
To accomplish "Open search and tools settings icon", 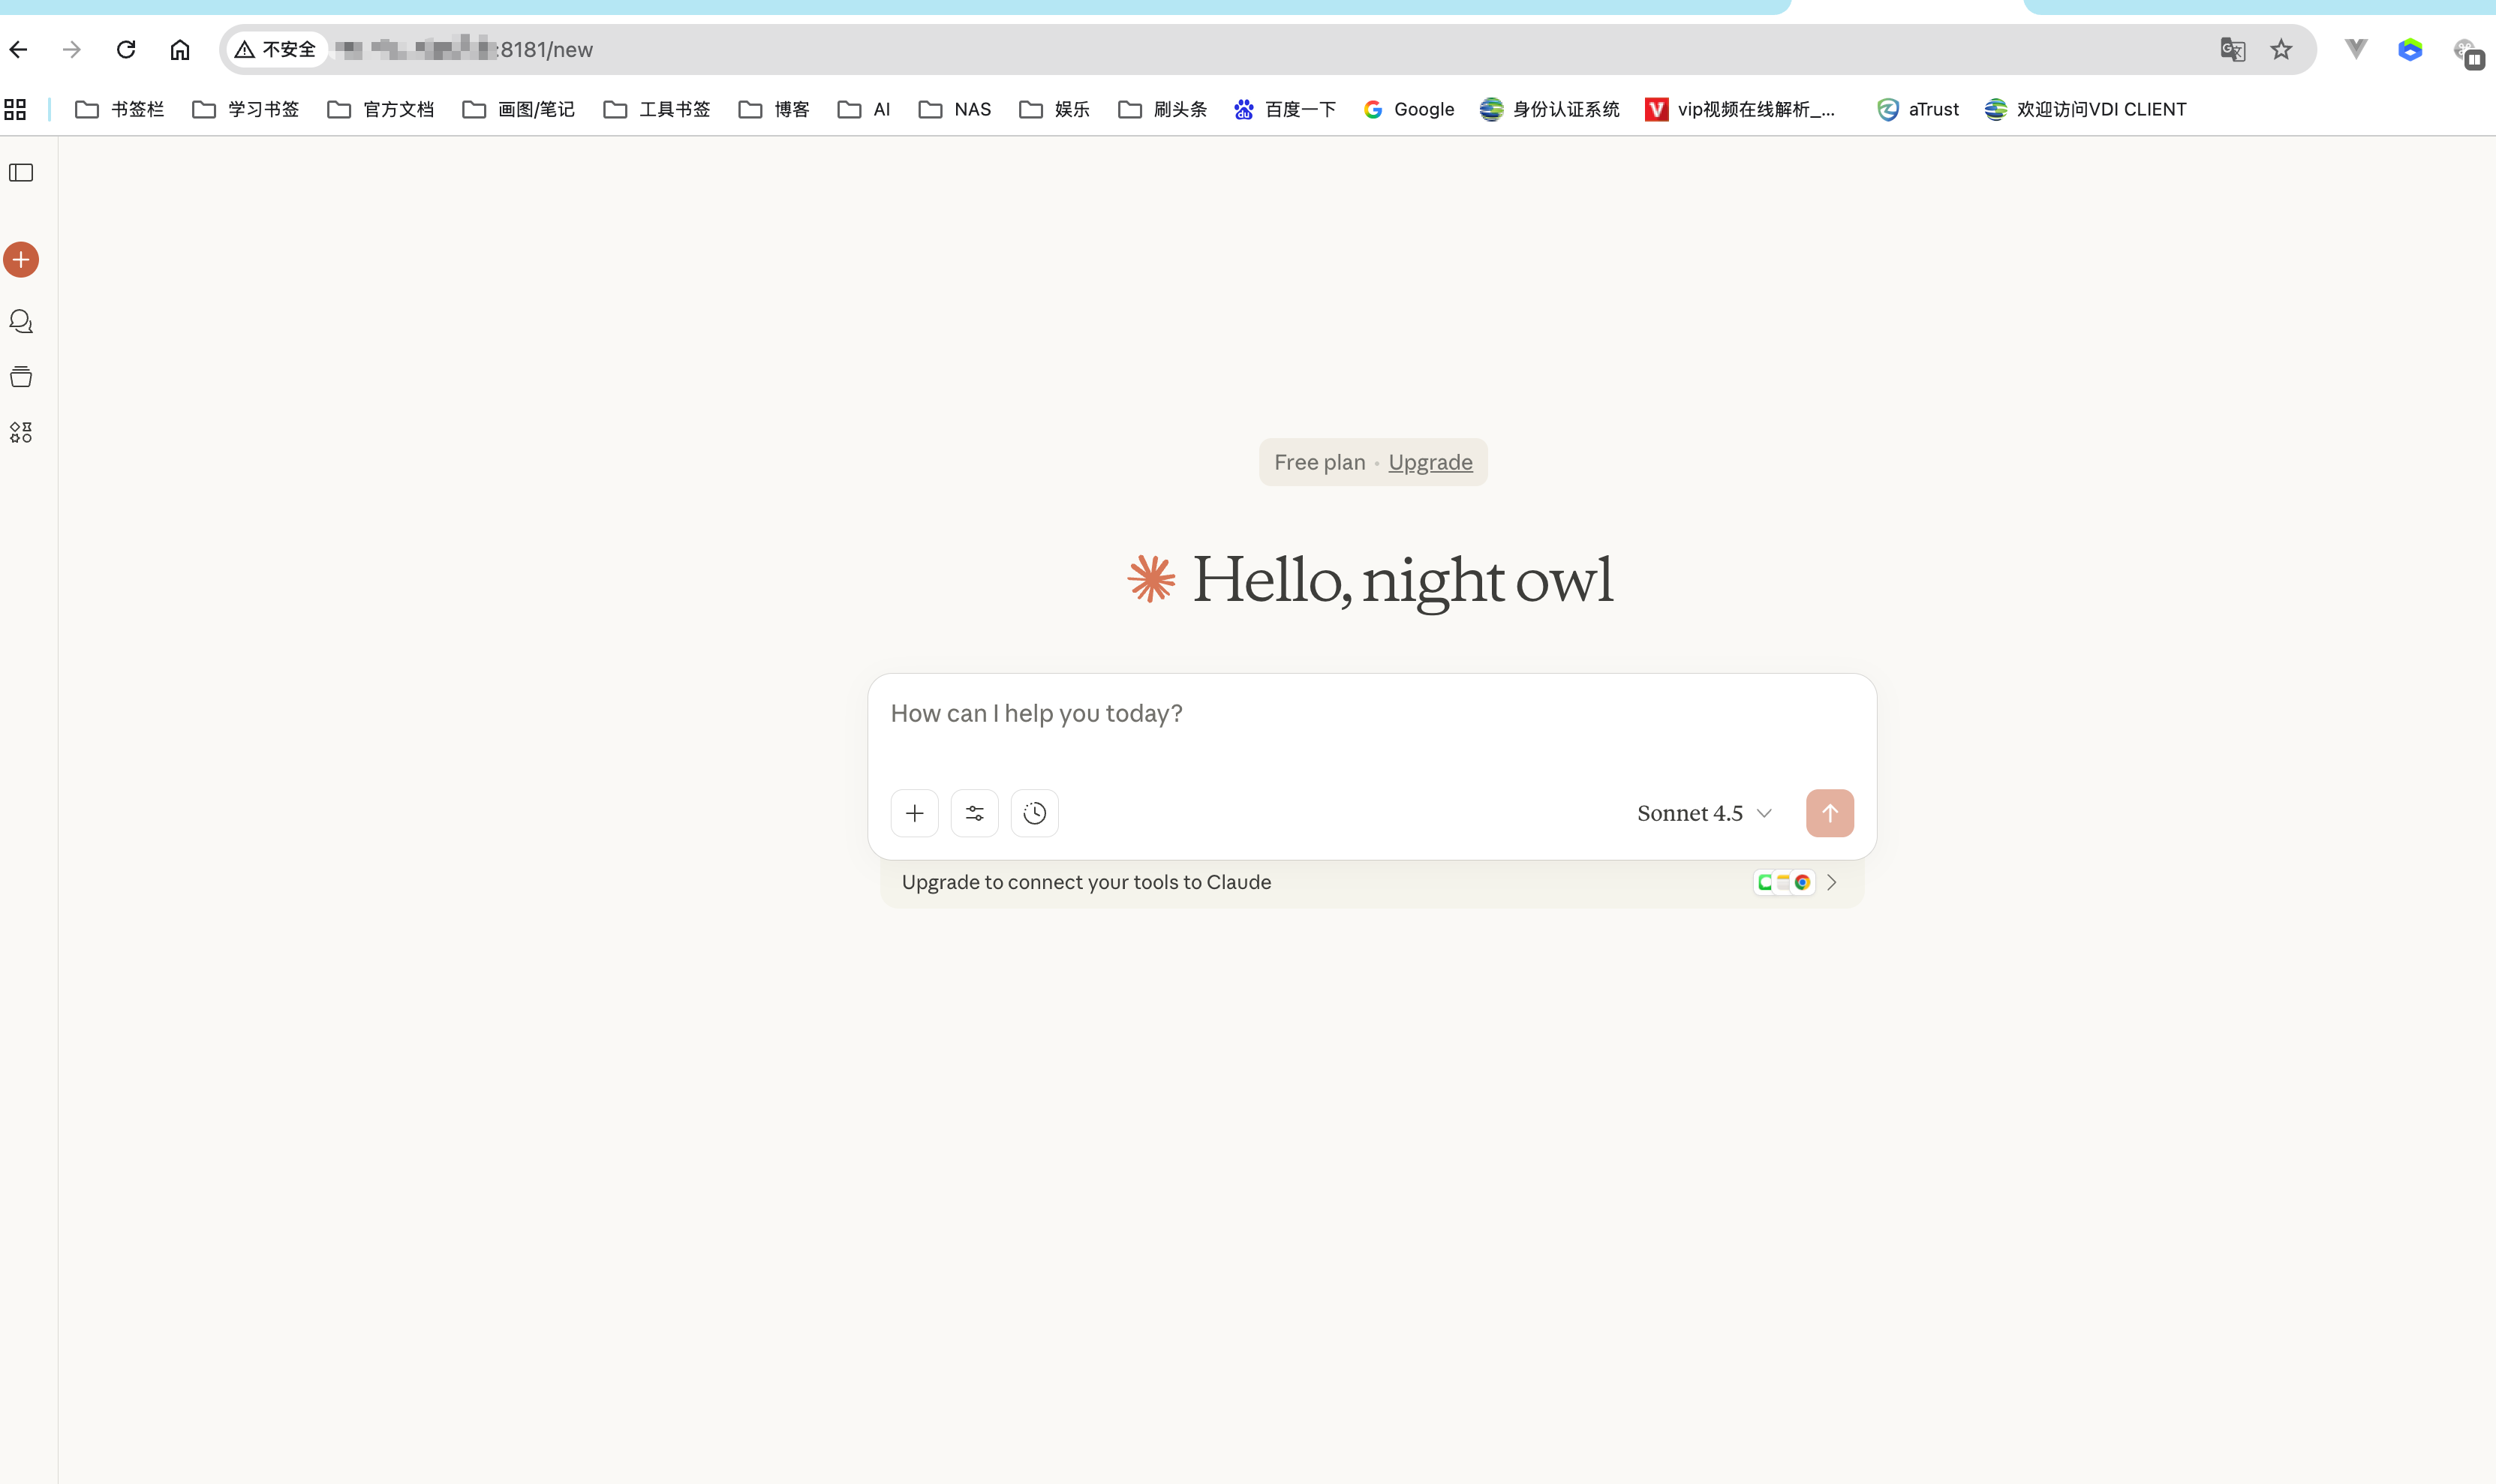I will click(974, 813).
